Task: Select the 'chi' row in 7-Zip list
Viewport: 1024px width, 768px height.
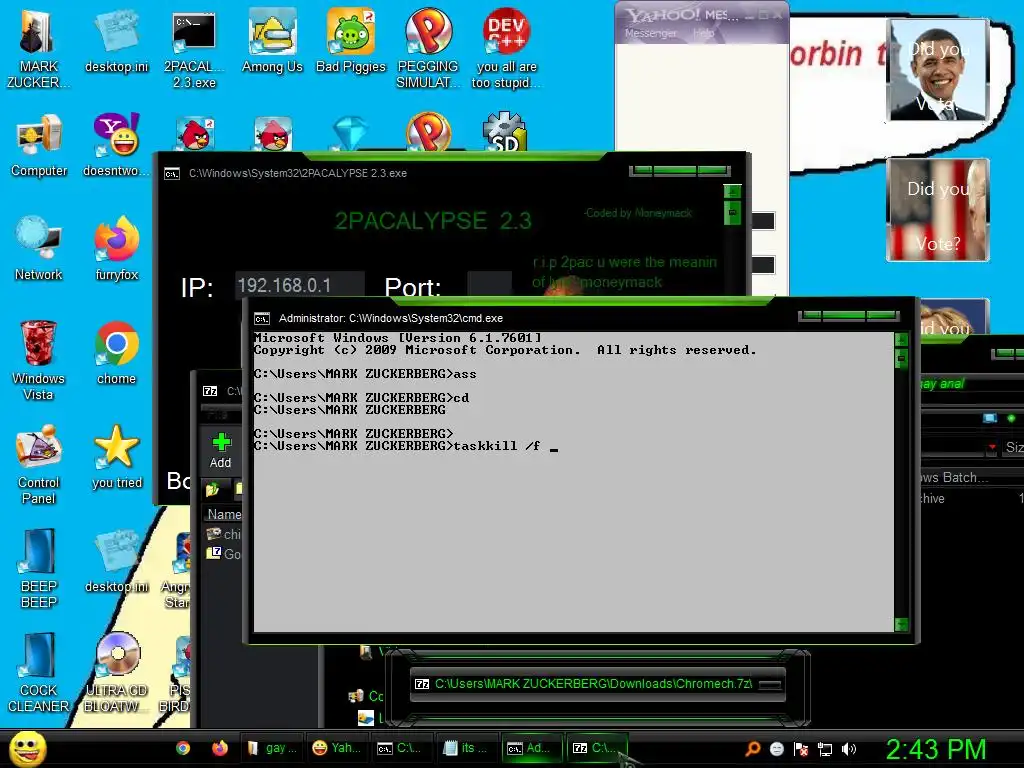Action: tap(223, 534)
